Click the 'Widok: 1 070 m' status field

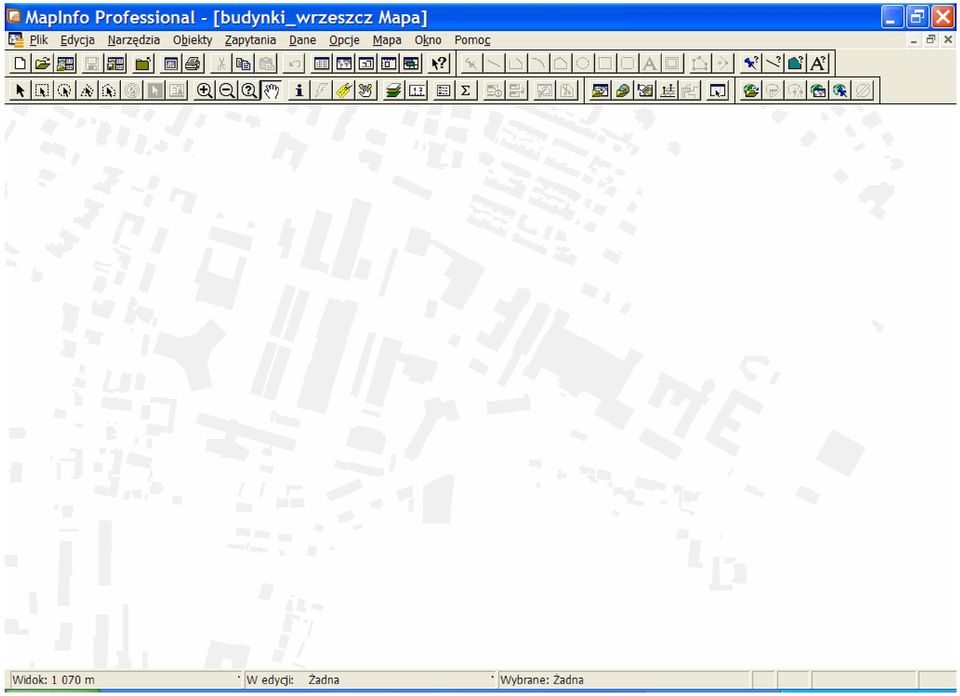pos(125,679)
